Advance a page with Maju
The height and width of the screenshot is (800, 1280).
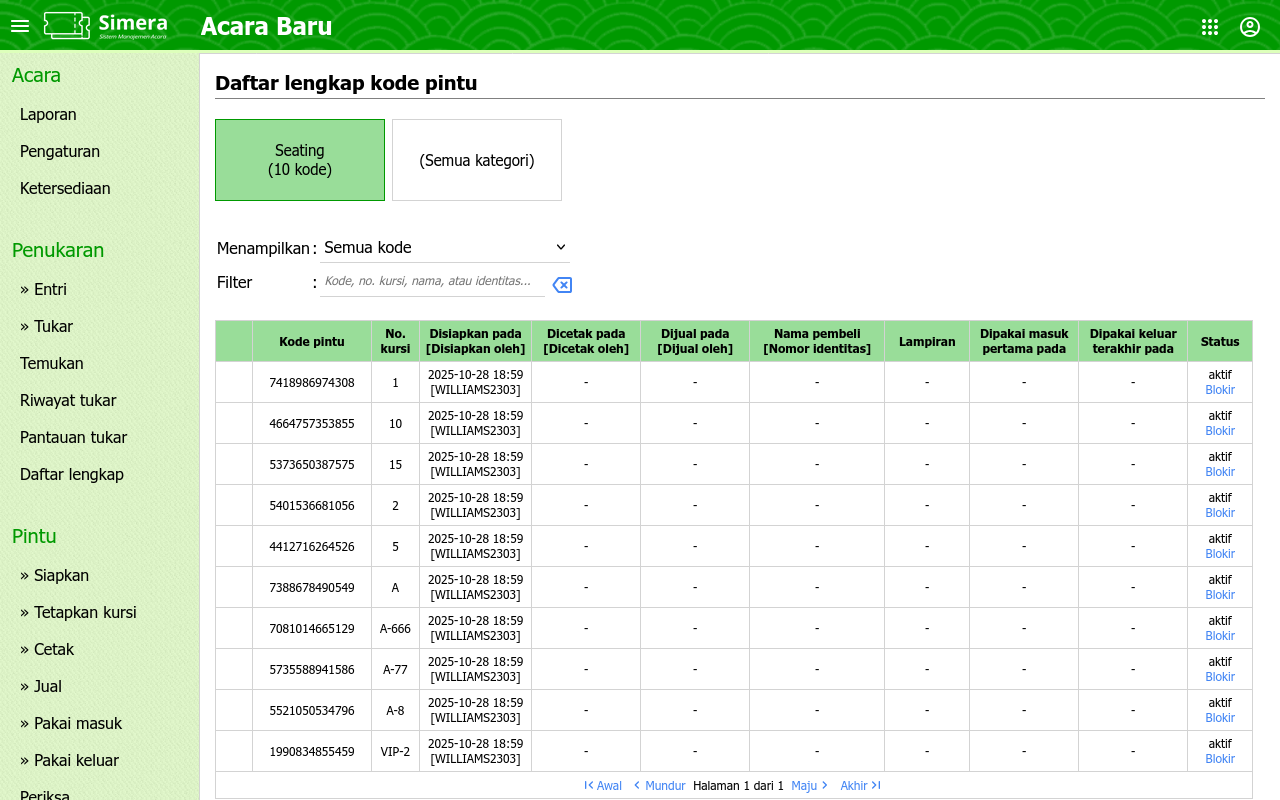coord(809,786)
